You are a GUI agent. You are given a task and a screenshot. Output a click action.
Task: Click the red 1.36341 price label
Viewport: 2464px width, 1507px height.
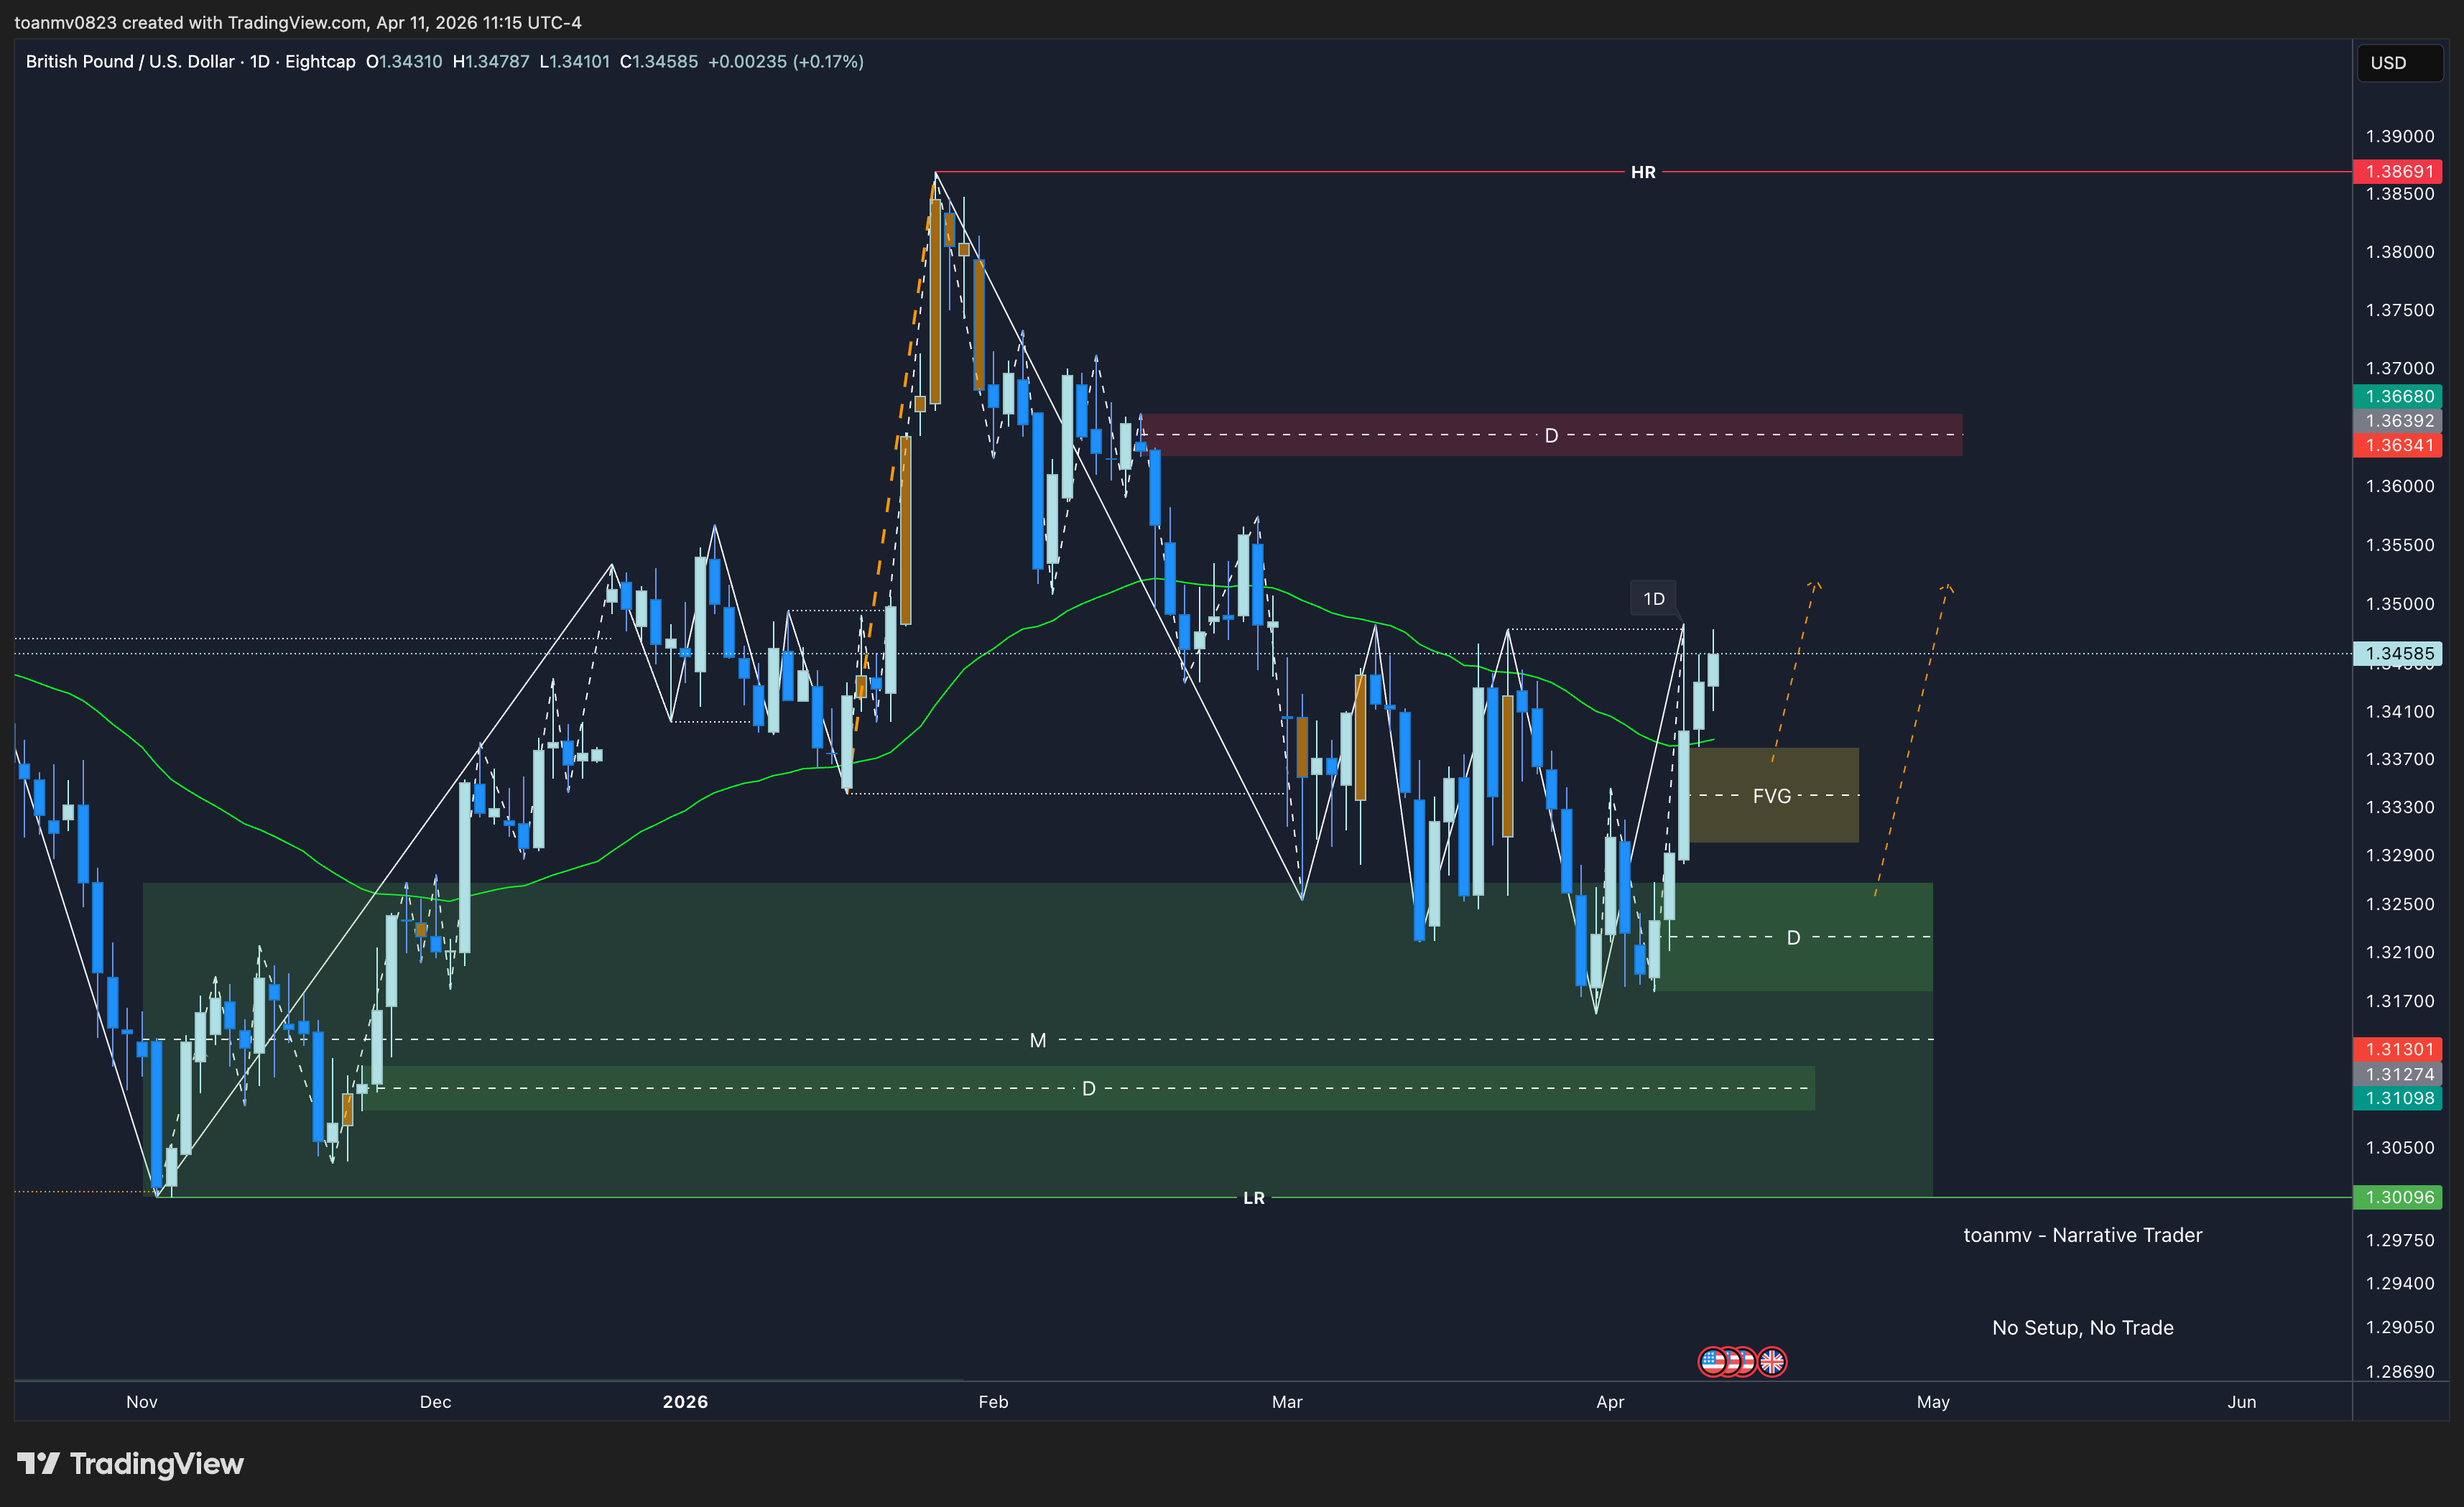tap(2398, 445)
